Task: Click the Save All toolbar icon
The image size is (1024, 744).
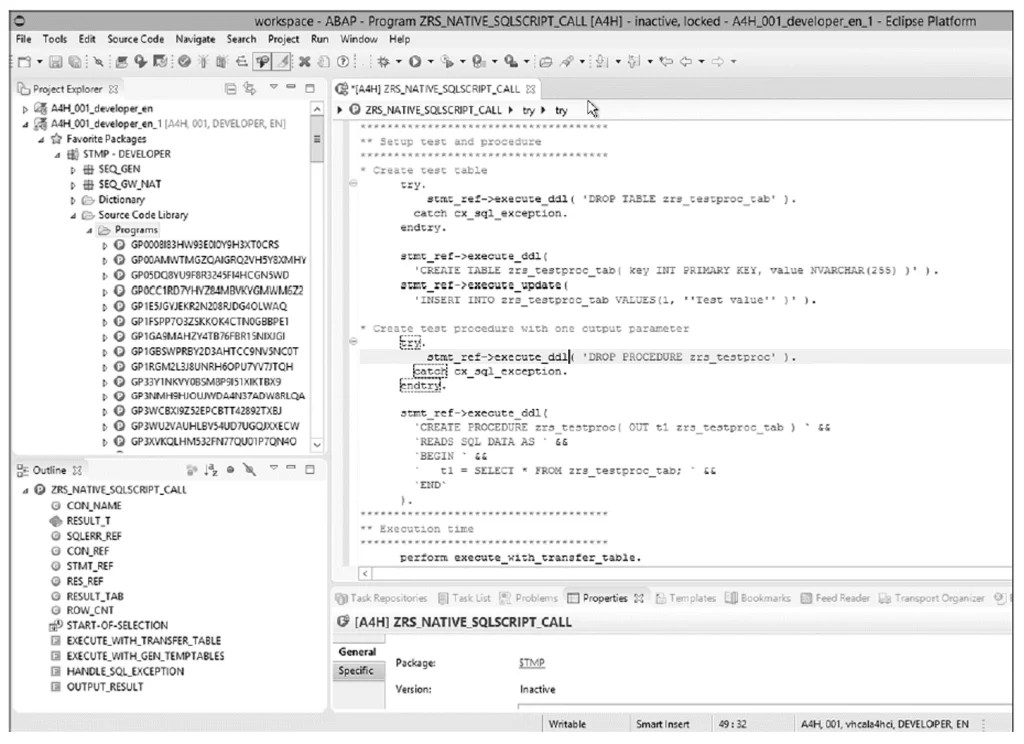Action: [x=75, y=61]
